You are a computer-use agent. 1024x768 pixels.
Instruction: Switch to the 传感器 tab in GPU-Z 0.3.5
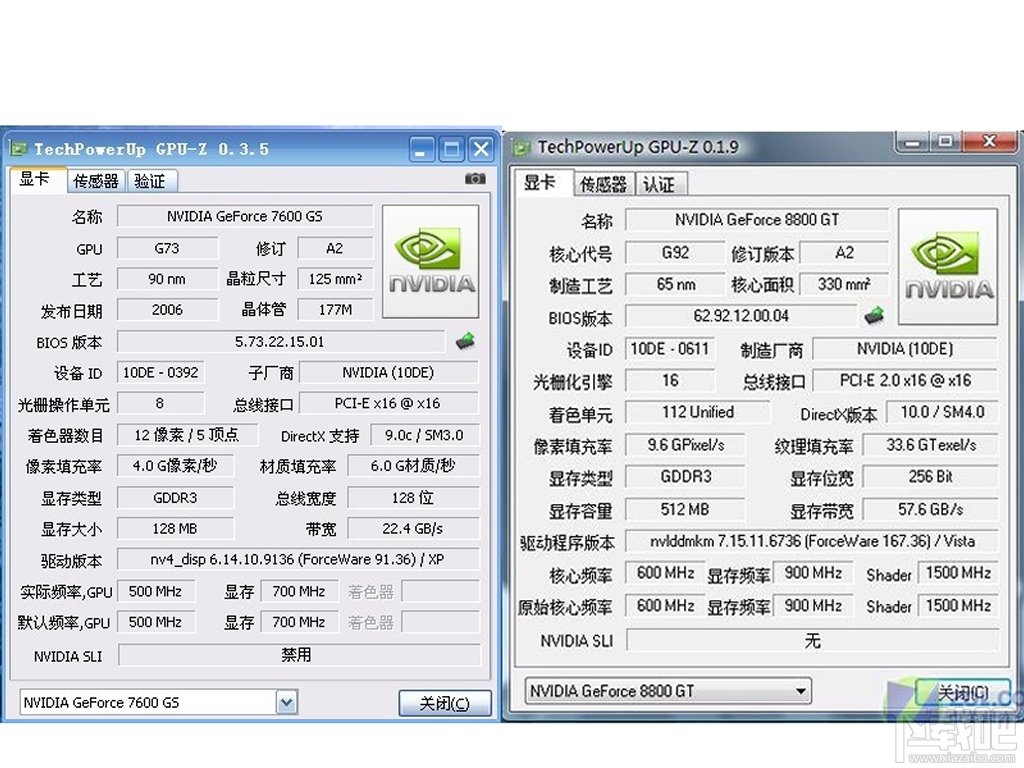click(x=96, y=181)
